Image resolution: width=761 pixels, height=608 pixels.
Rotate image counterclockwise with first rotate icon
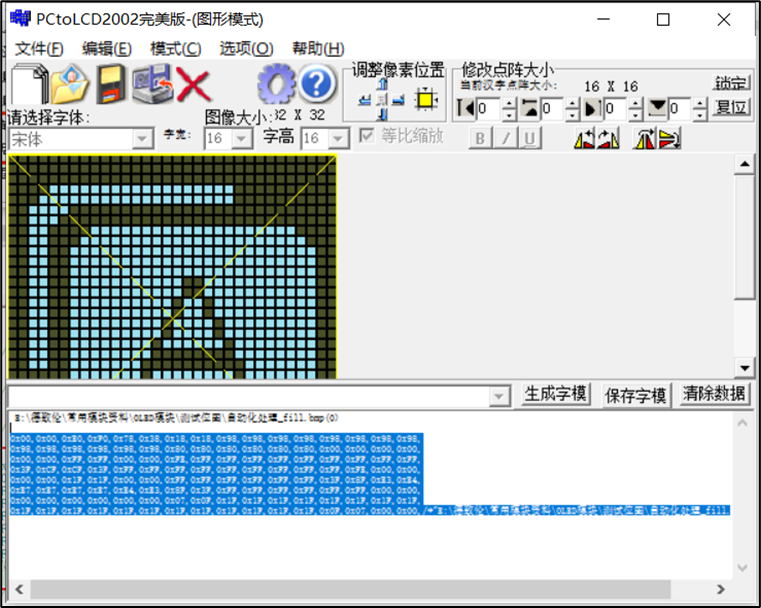click(584, 139)
